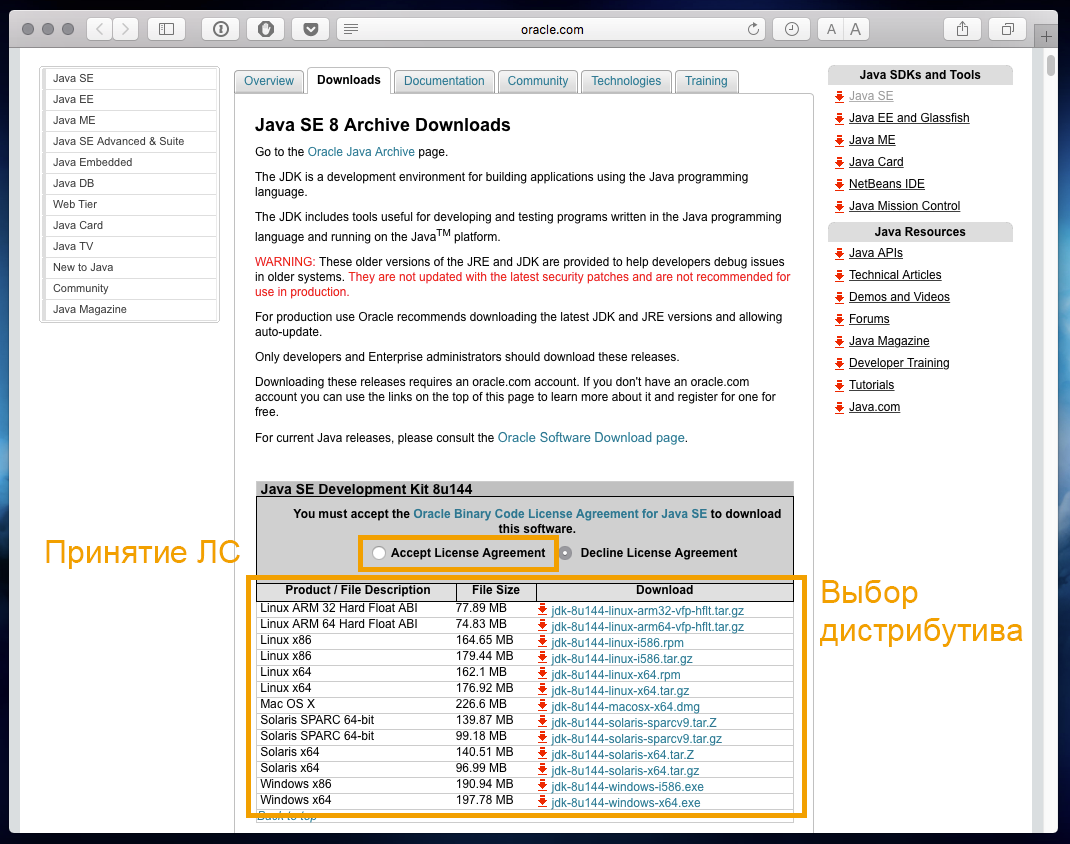The width and height of the screenshot is (1070, 844).
Task: Go back with Safari's back arrow
Action: coord(100,29)
